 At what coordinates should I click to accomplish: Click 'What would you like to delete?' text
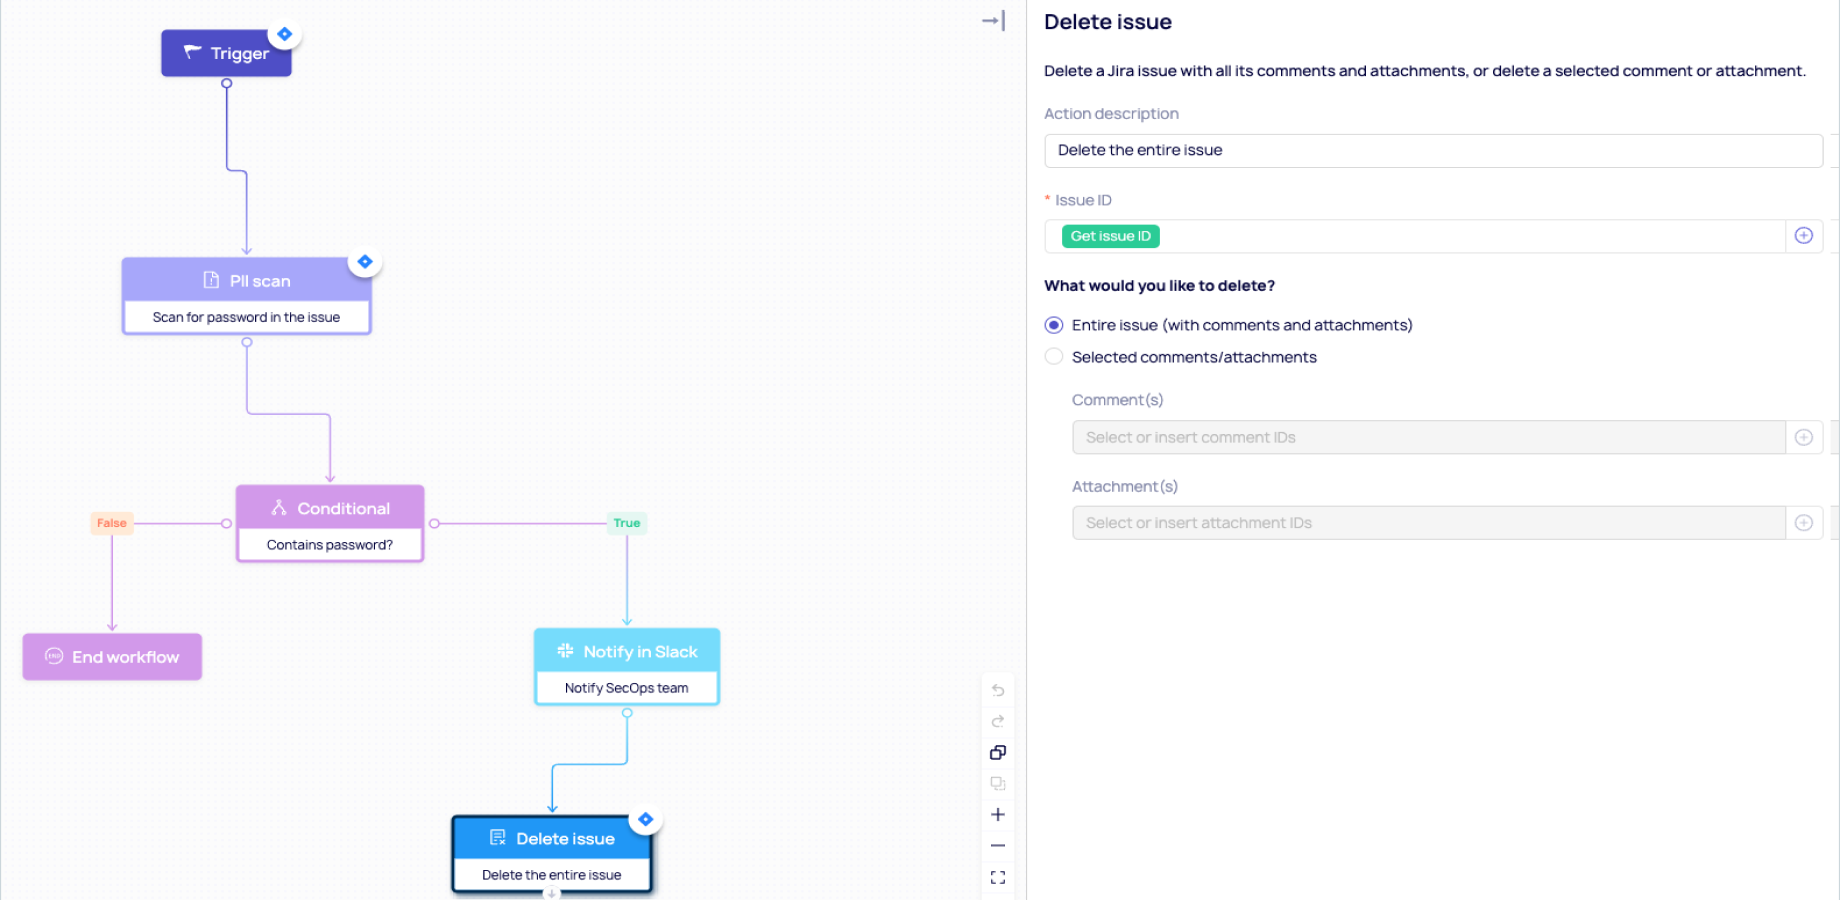1159,286
